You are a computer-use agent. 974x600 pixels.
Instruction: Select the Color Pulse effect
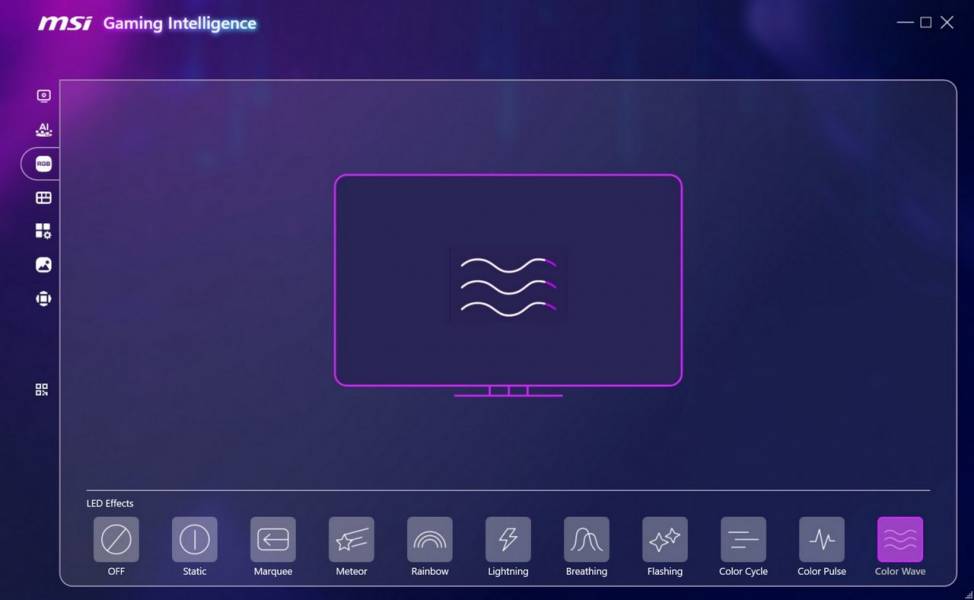tap(822, 540)
